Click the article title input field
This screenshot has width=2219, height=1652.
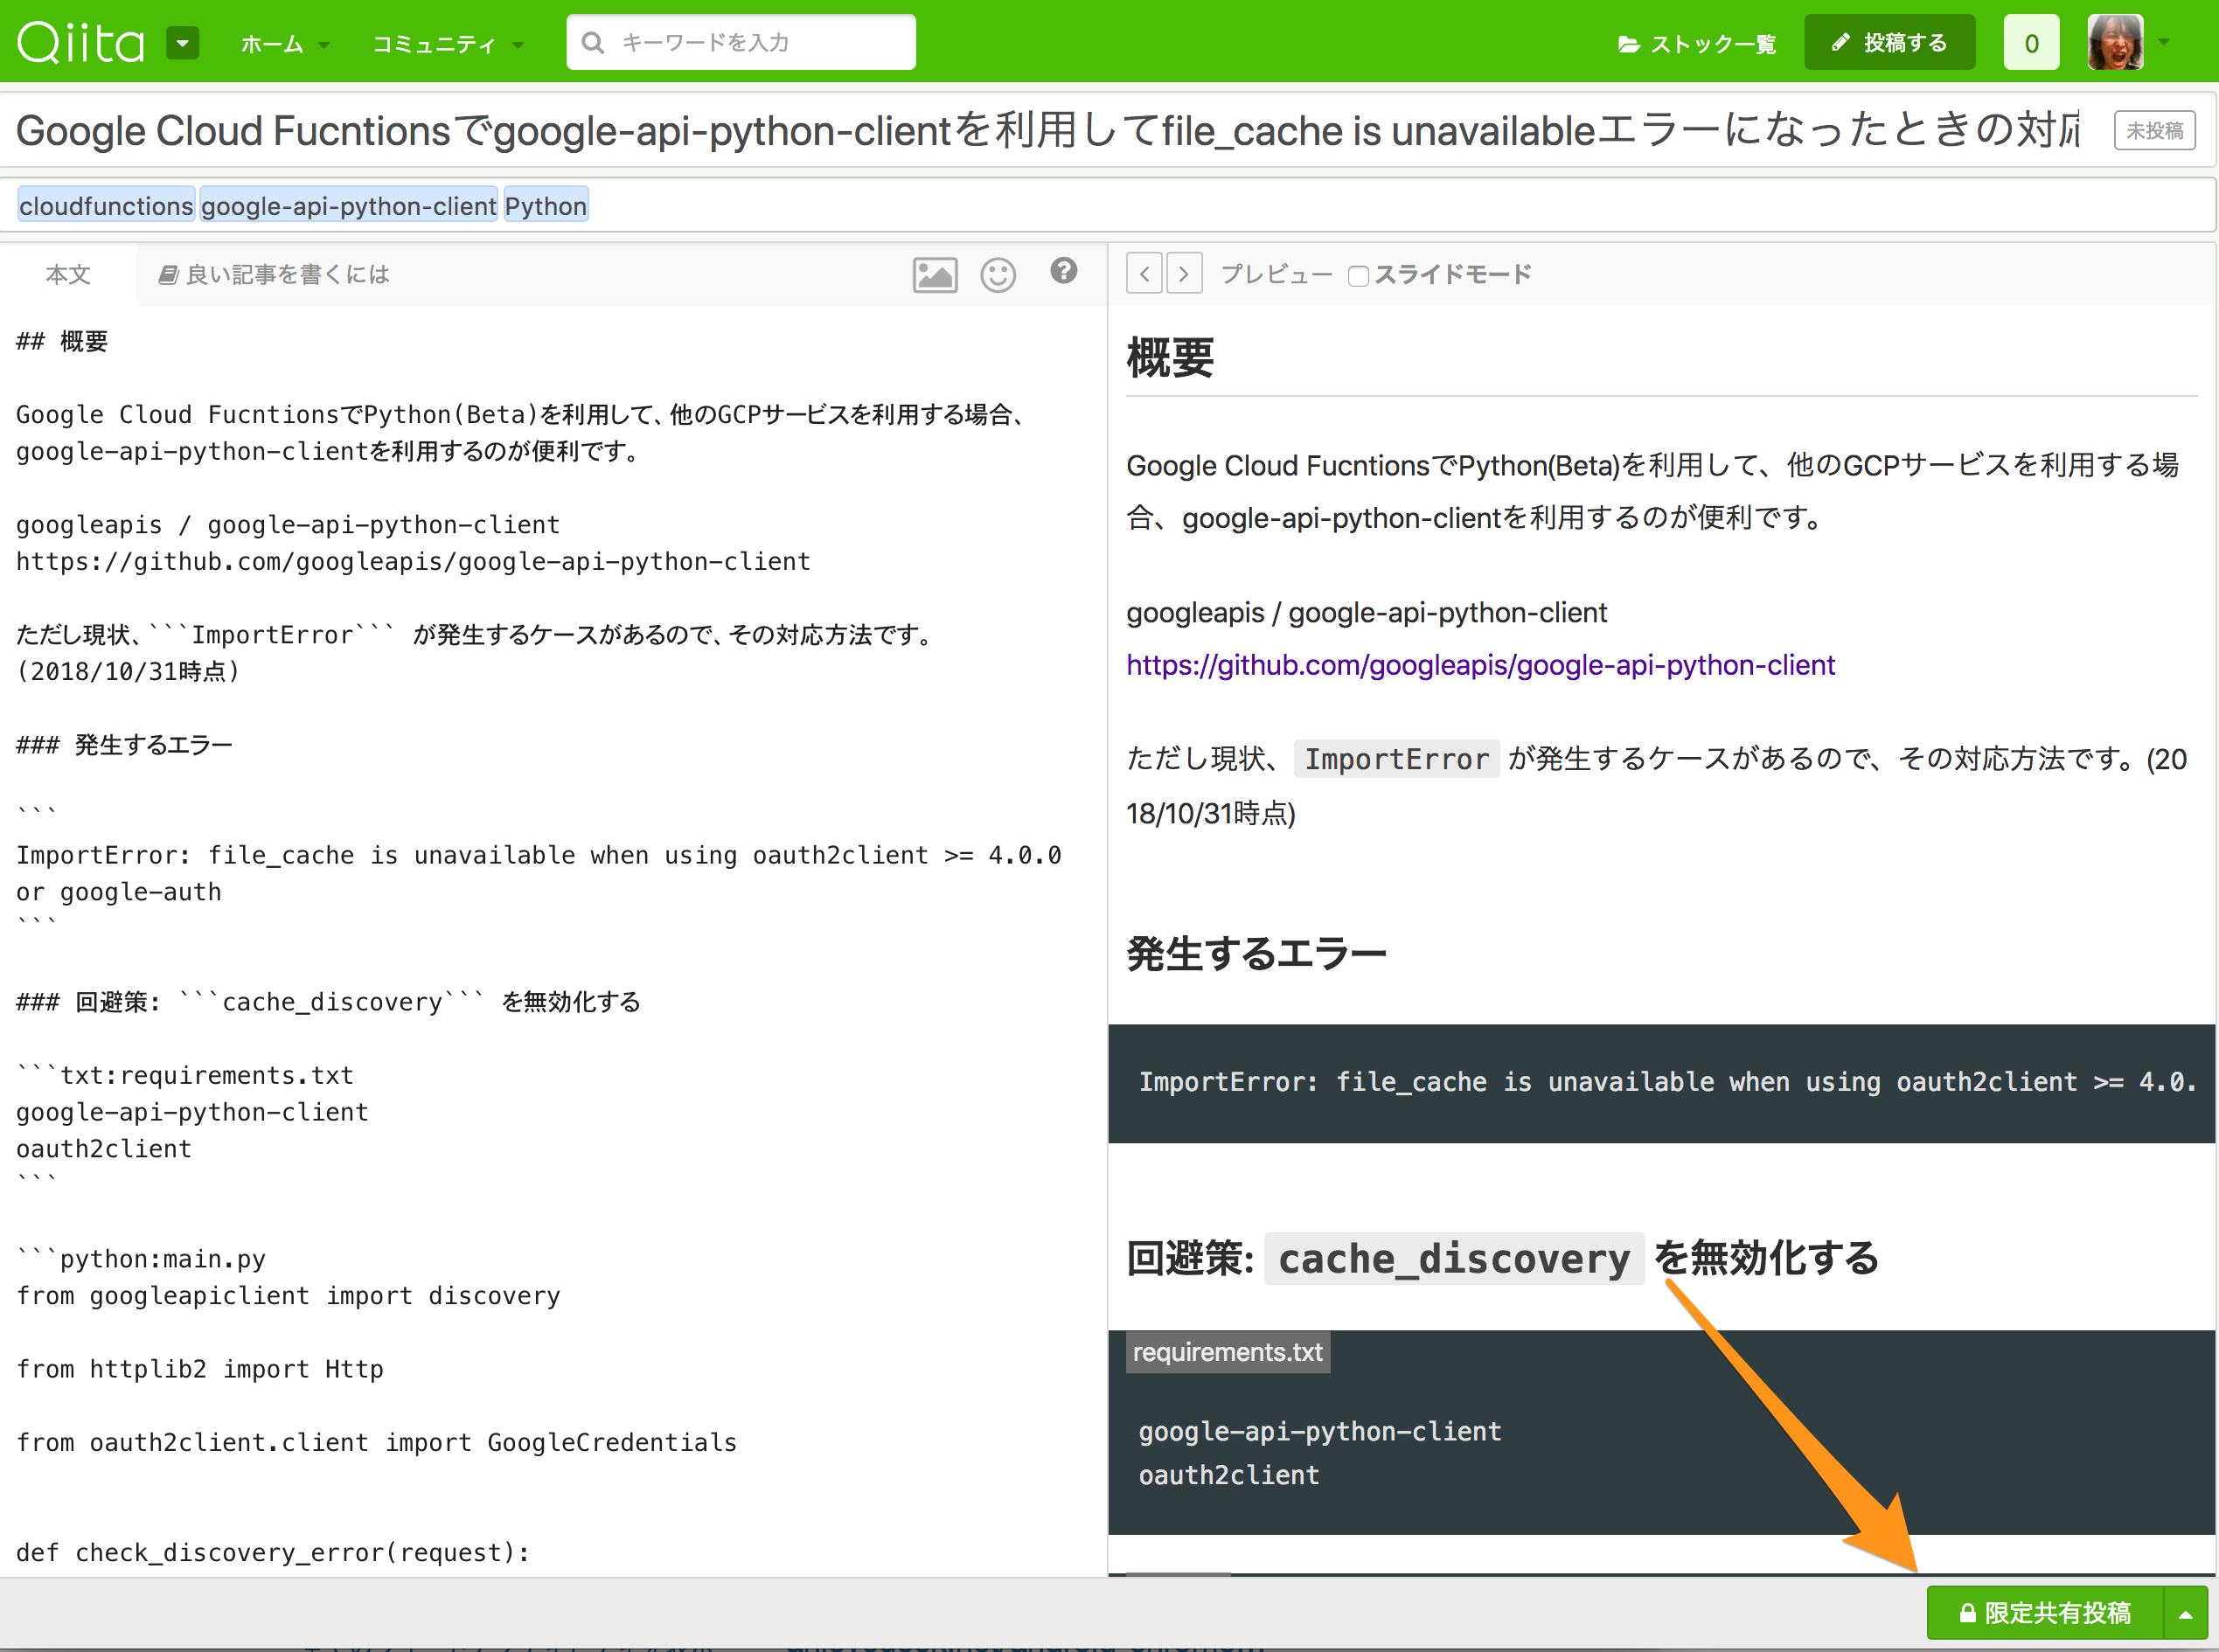[1048, 130]
